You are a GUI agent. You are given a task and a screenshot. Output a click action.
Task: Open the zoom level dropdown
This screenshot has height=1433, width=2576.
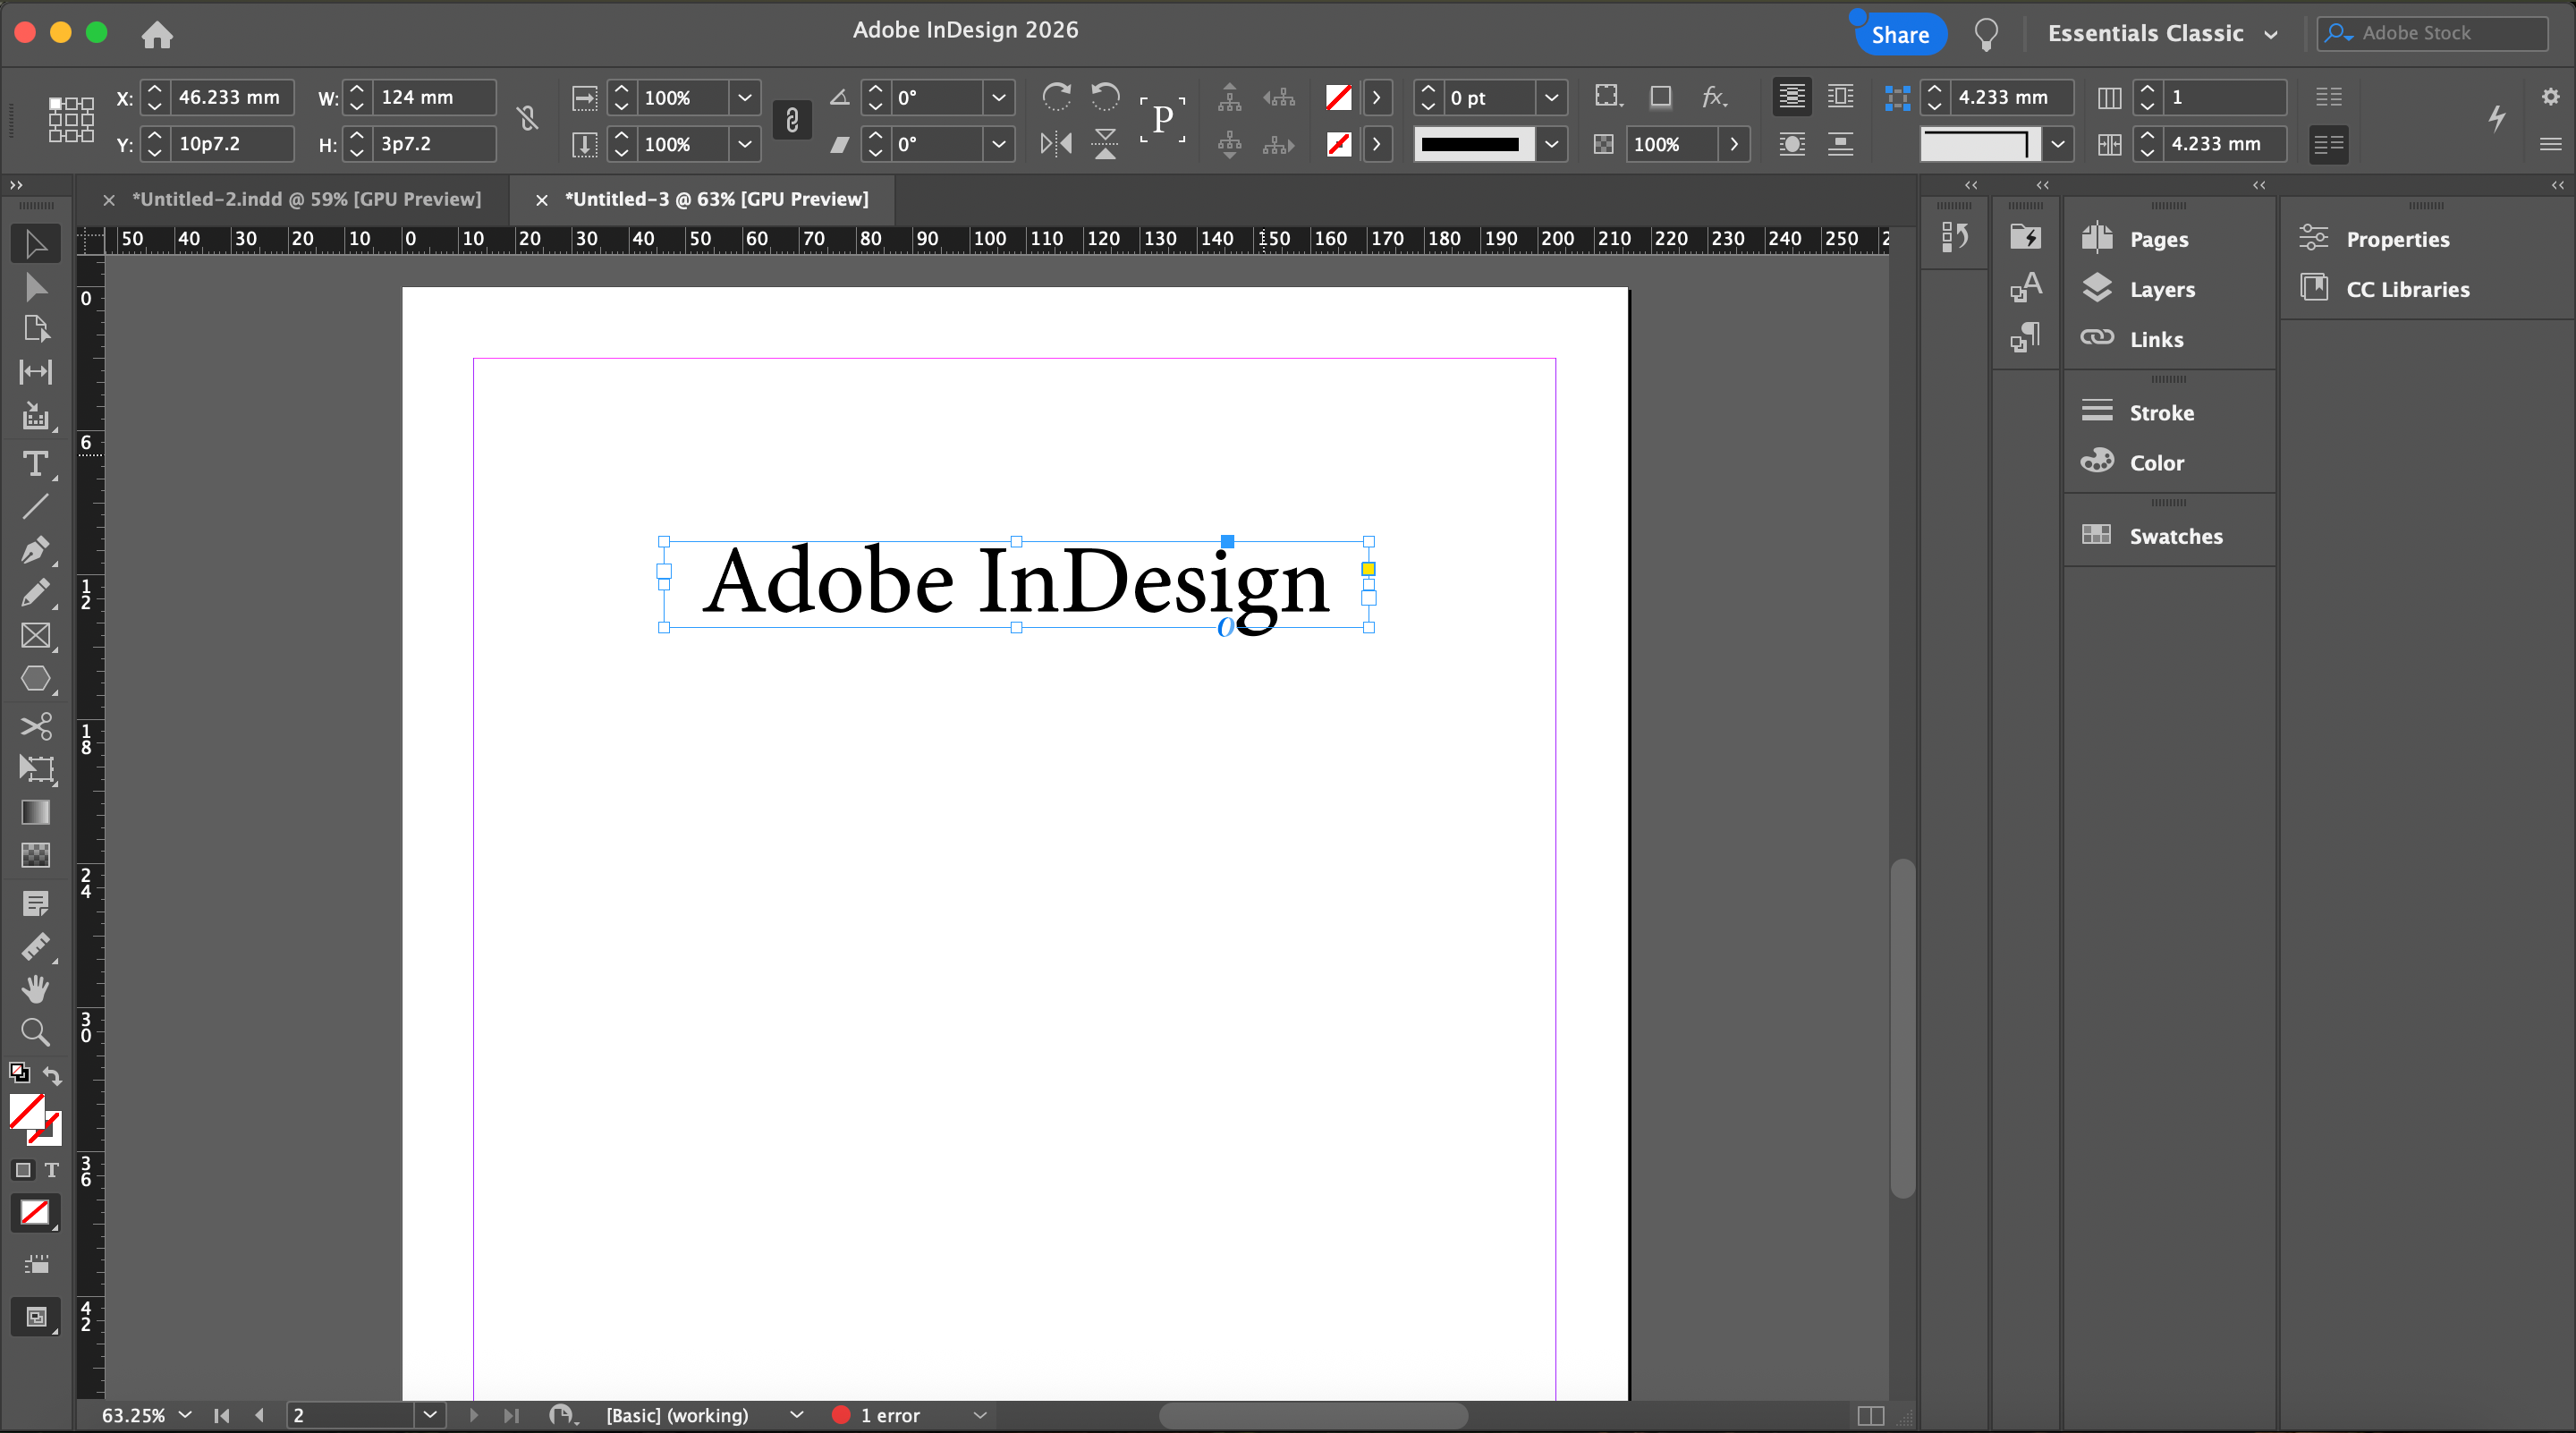pyautogui.click(x=185, y=1415)
